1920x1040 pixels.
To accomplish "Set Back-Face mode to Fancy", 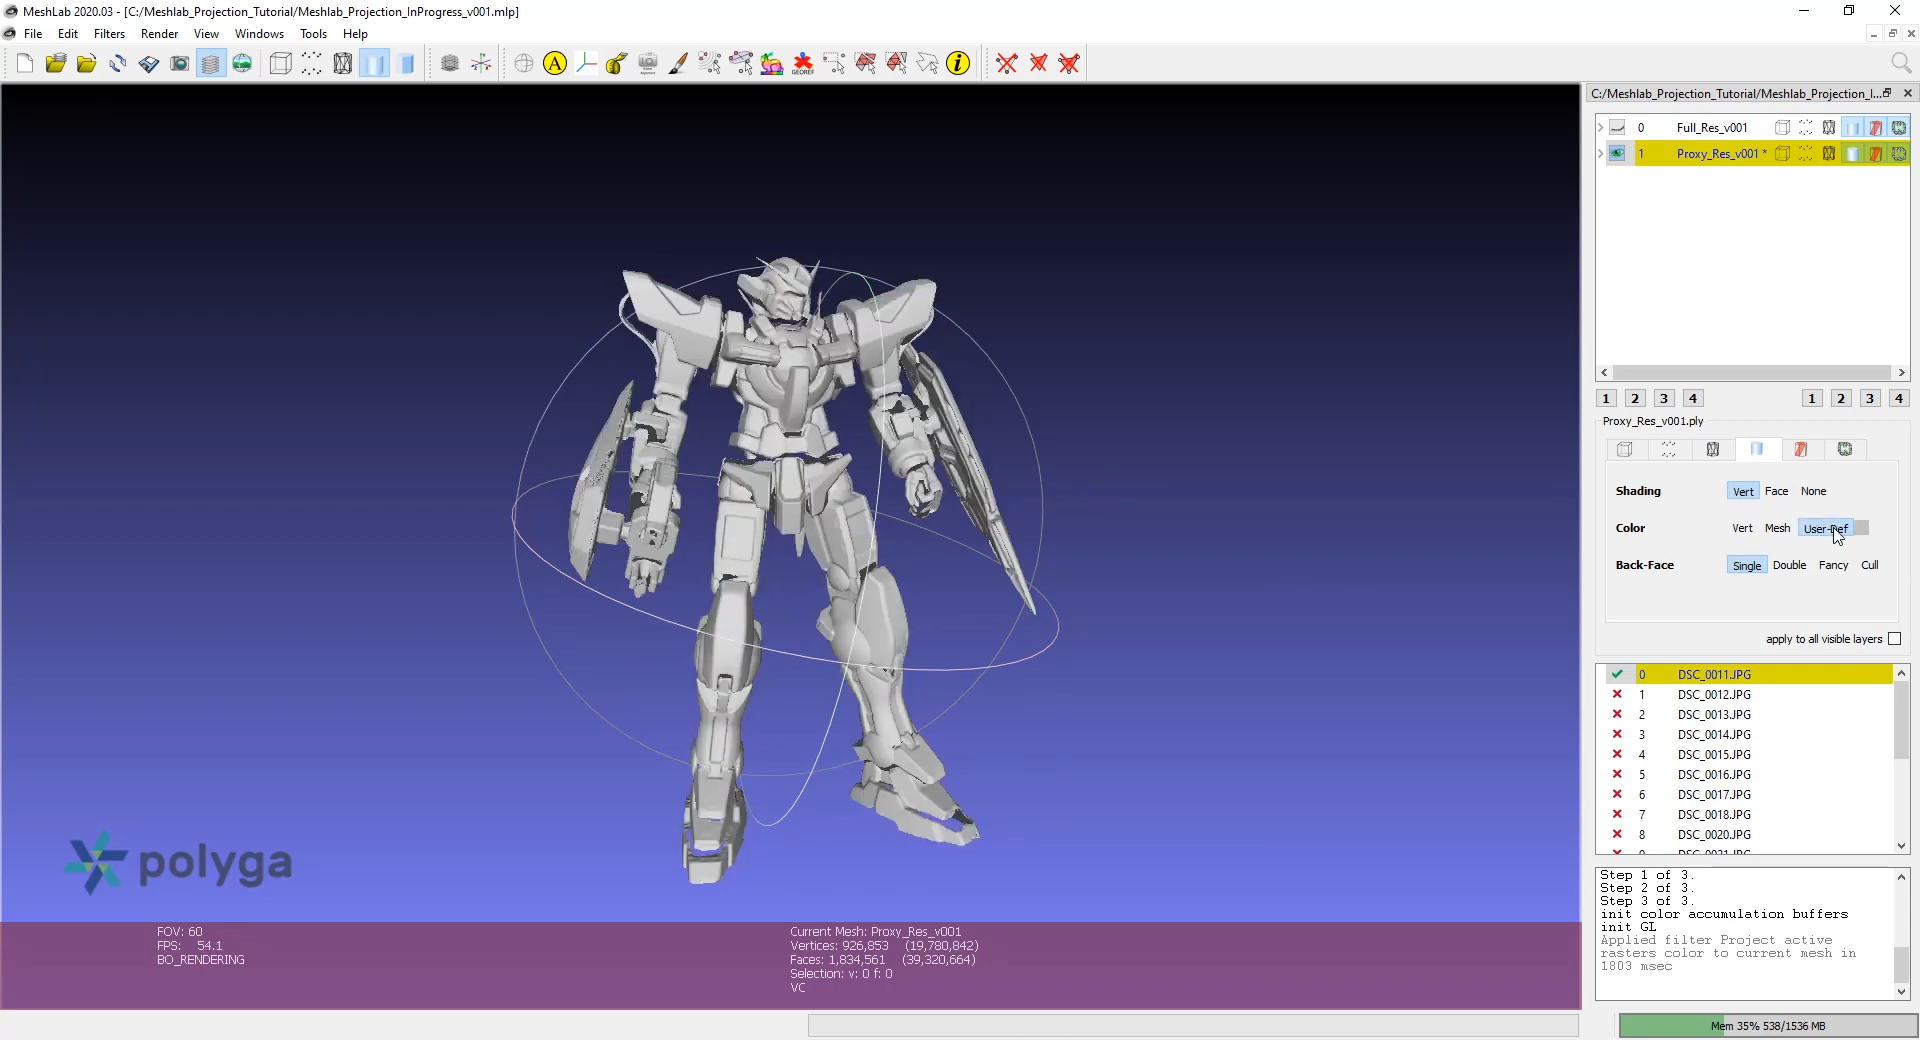I will (1833, 565).
